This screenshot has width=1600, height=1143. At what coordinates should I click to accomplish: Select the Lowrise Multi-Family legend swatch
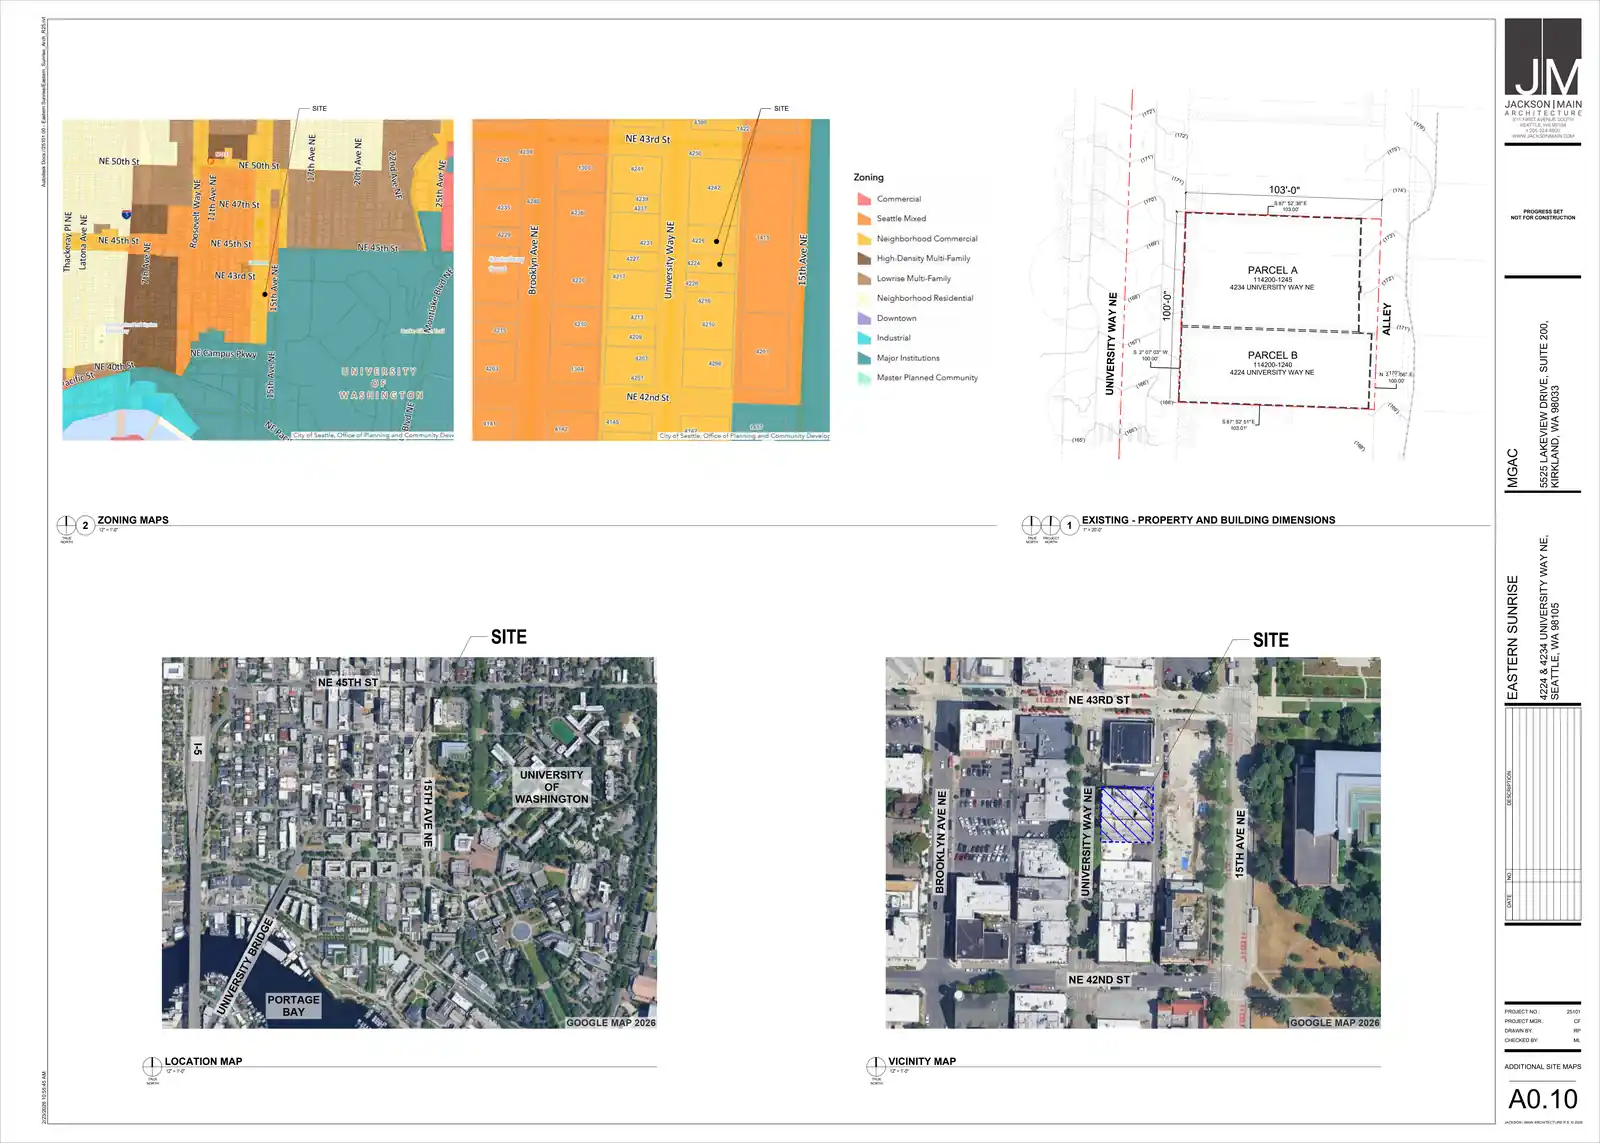(x=864, y=278)
